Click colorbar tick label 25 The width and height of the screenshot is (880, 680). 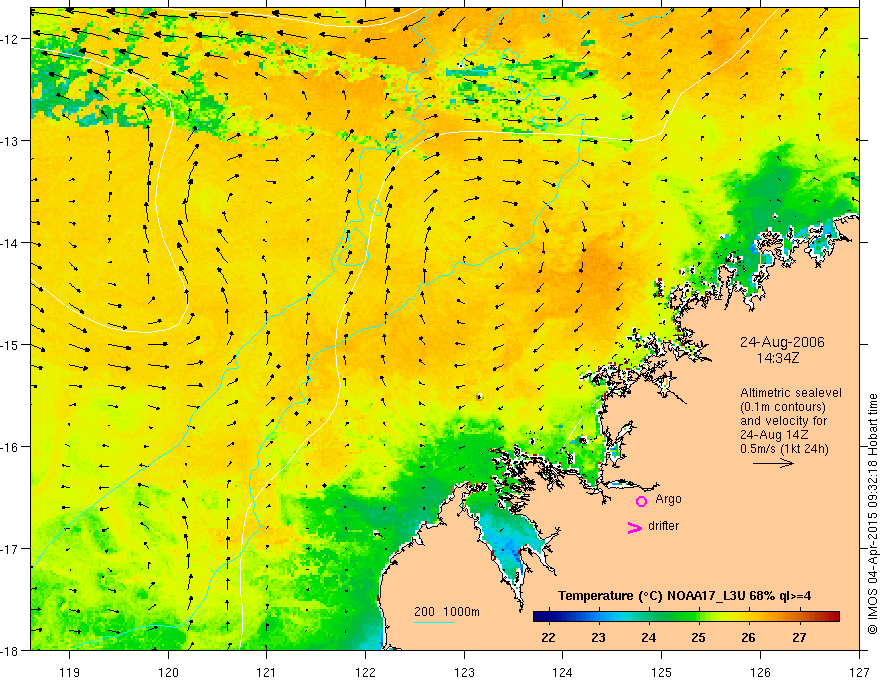click(x=699, y=637)
